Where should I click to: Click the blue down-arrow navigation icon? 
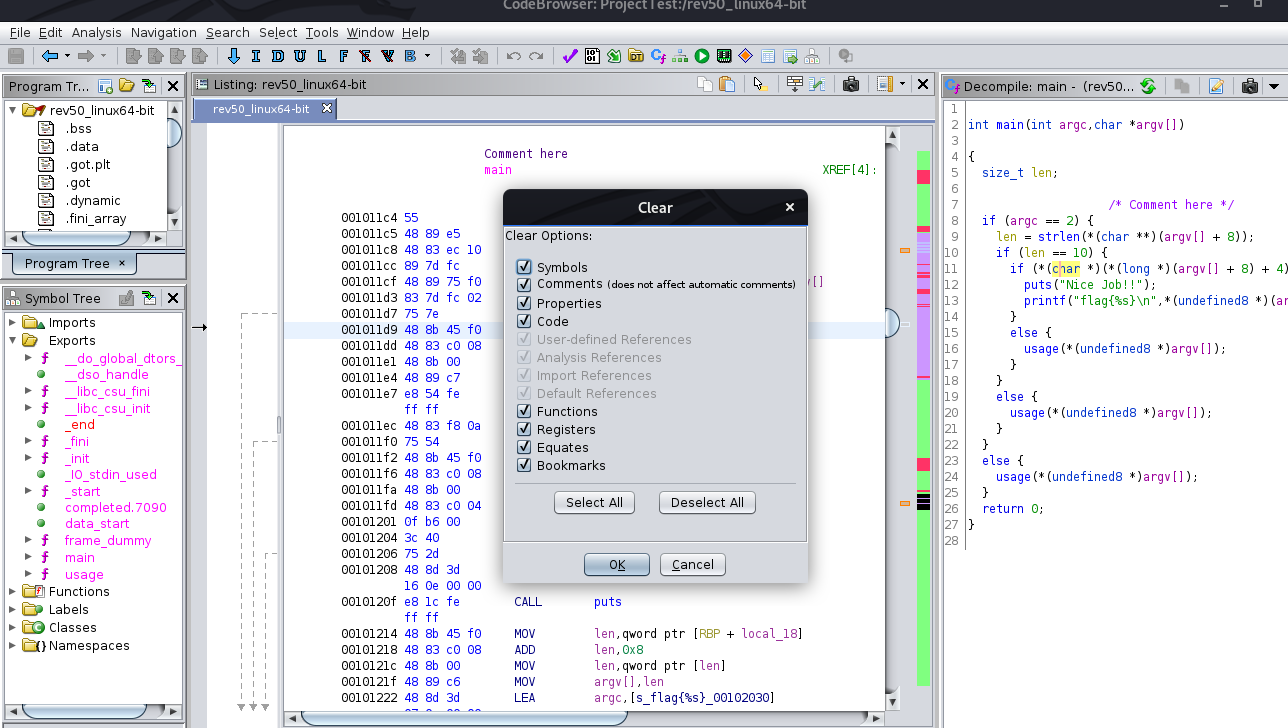pyautogui.click(x=234, y=56)
